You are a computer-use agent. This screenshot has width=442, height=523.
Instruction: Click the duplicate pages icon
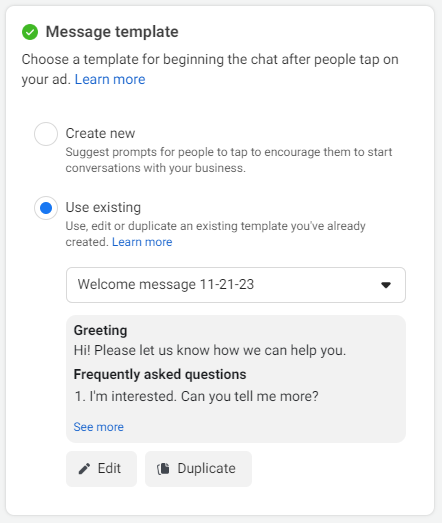click(163, 469)
